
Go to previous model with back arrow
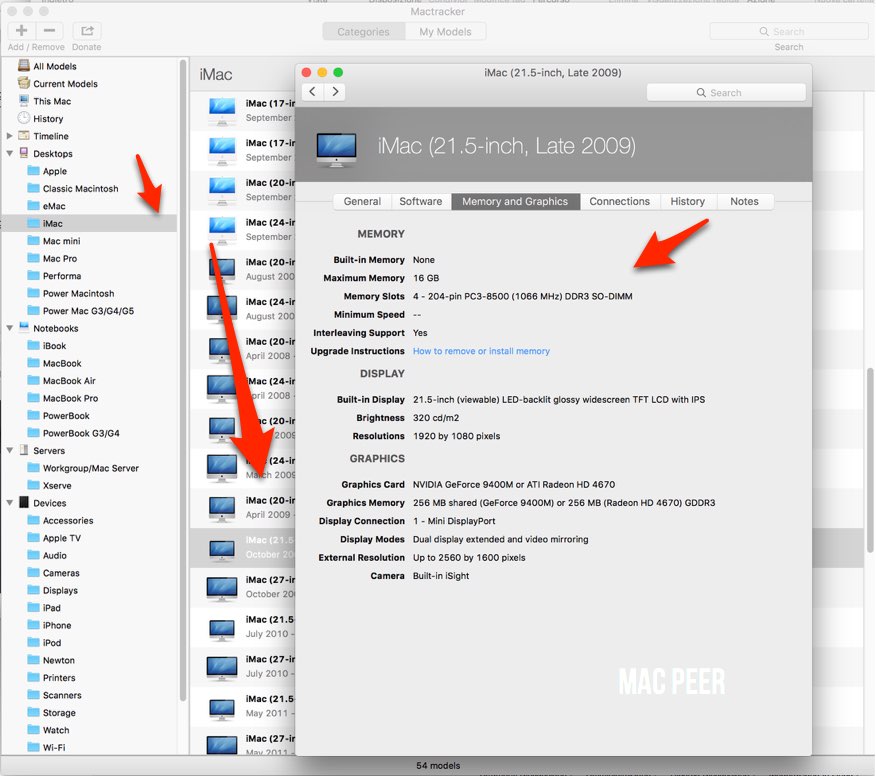click(313, 92)
